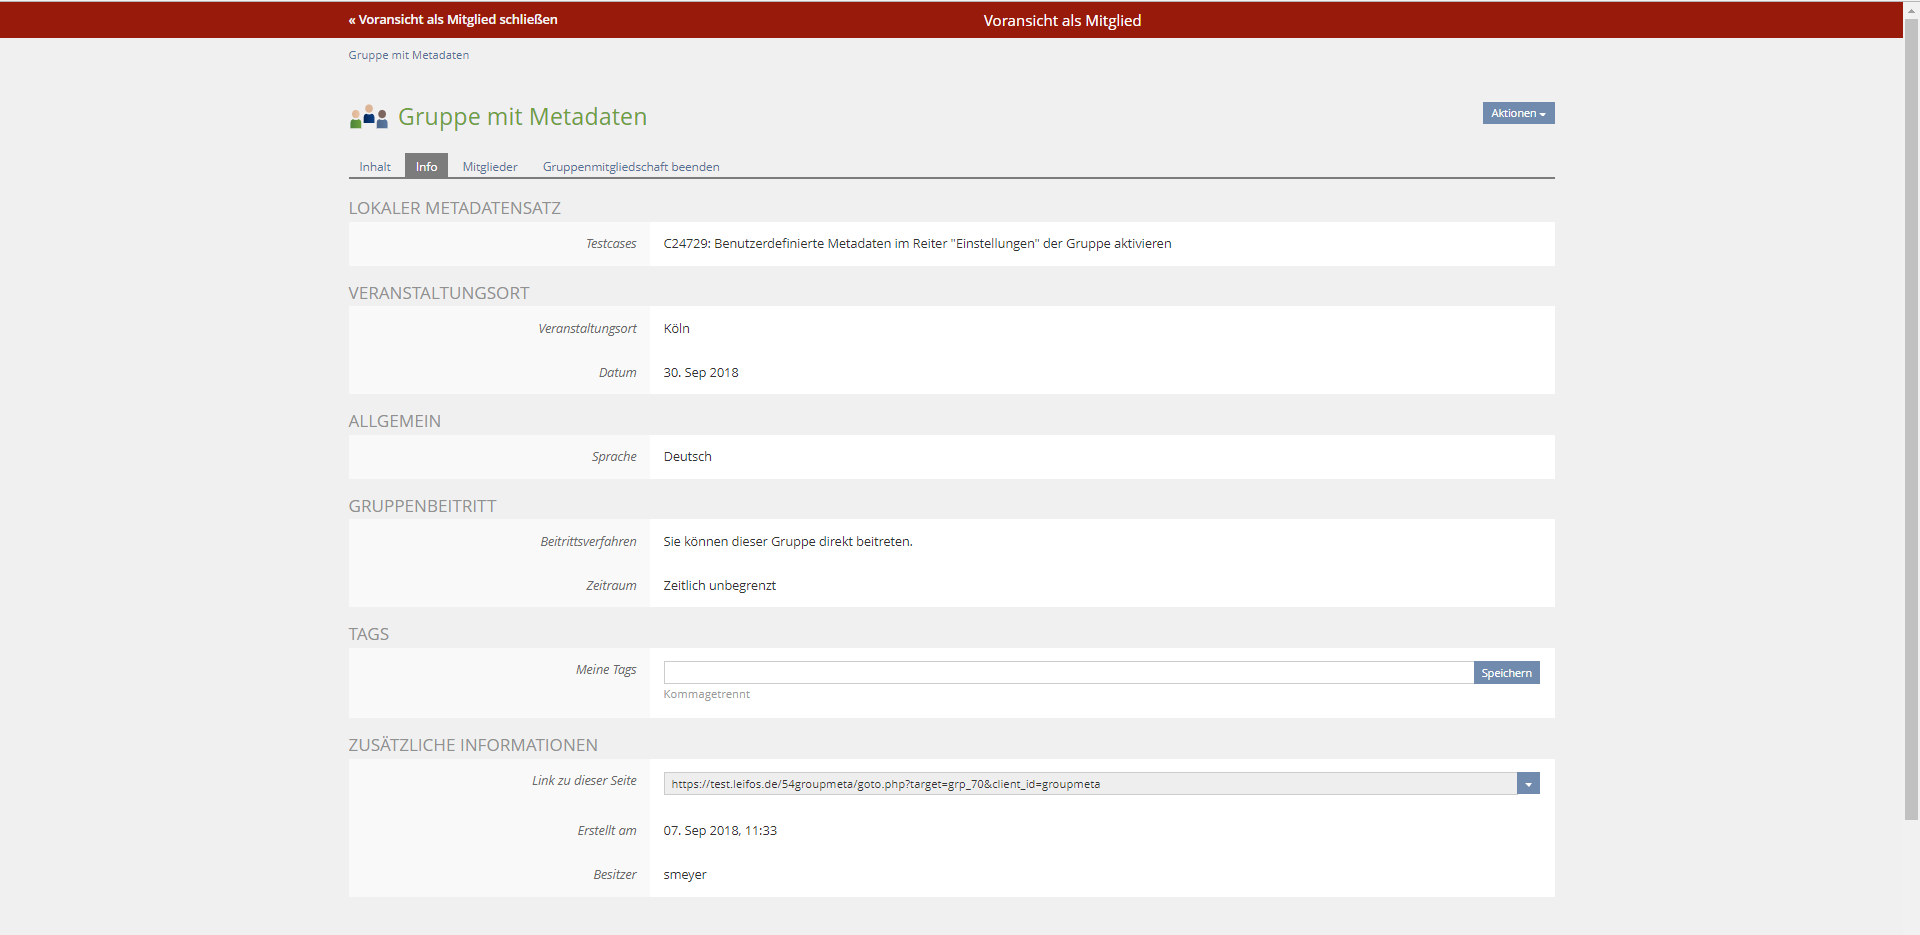
Task: Click the Testcases value text C24729
Action: [917, 244]
